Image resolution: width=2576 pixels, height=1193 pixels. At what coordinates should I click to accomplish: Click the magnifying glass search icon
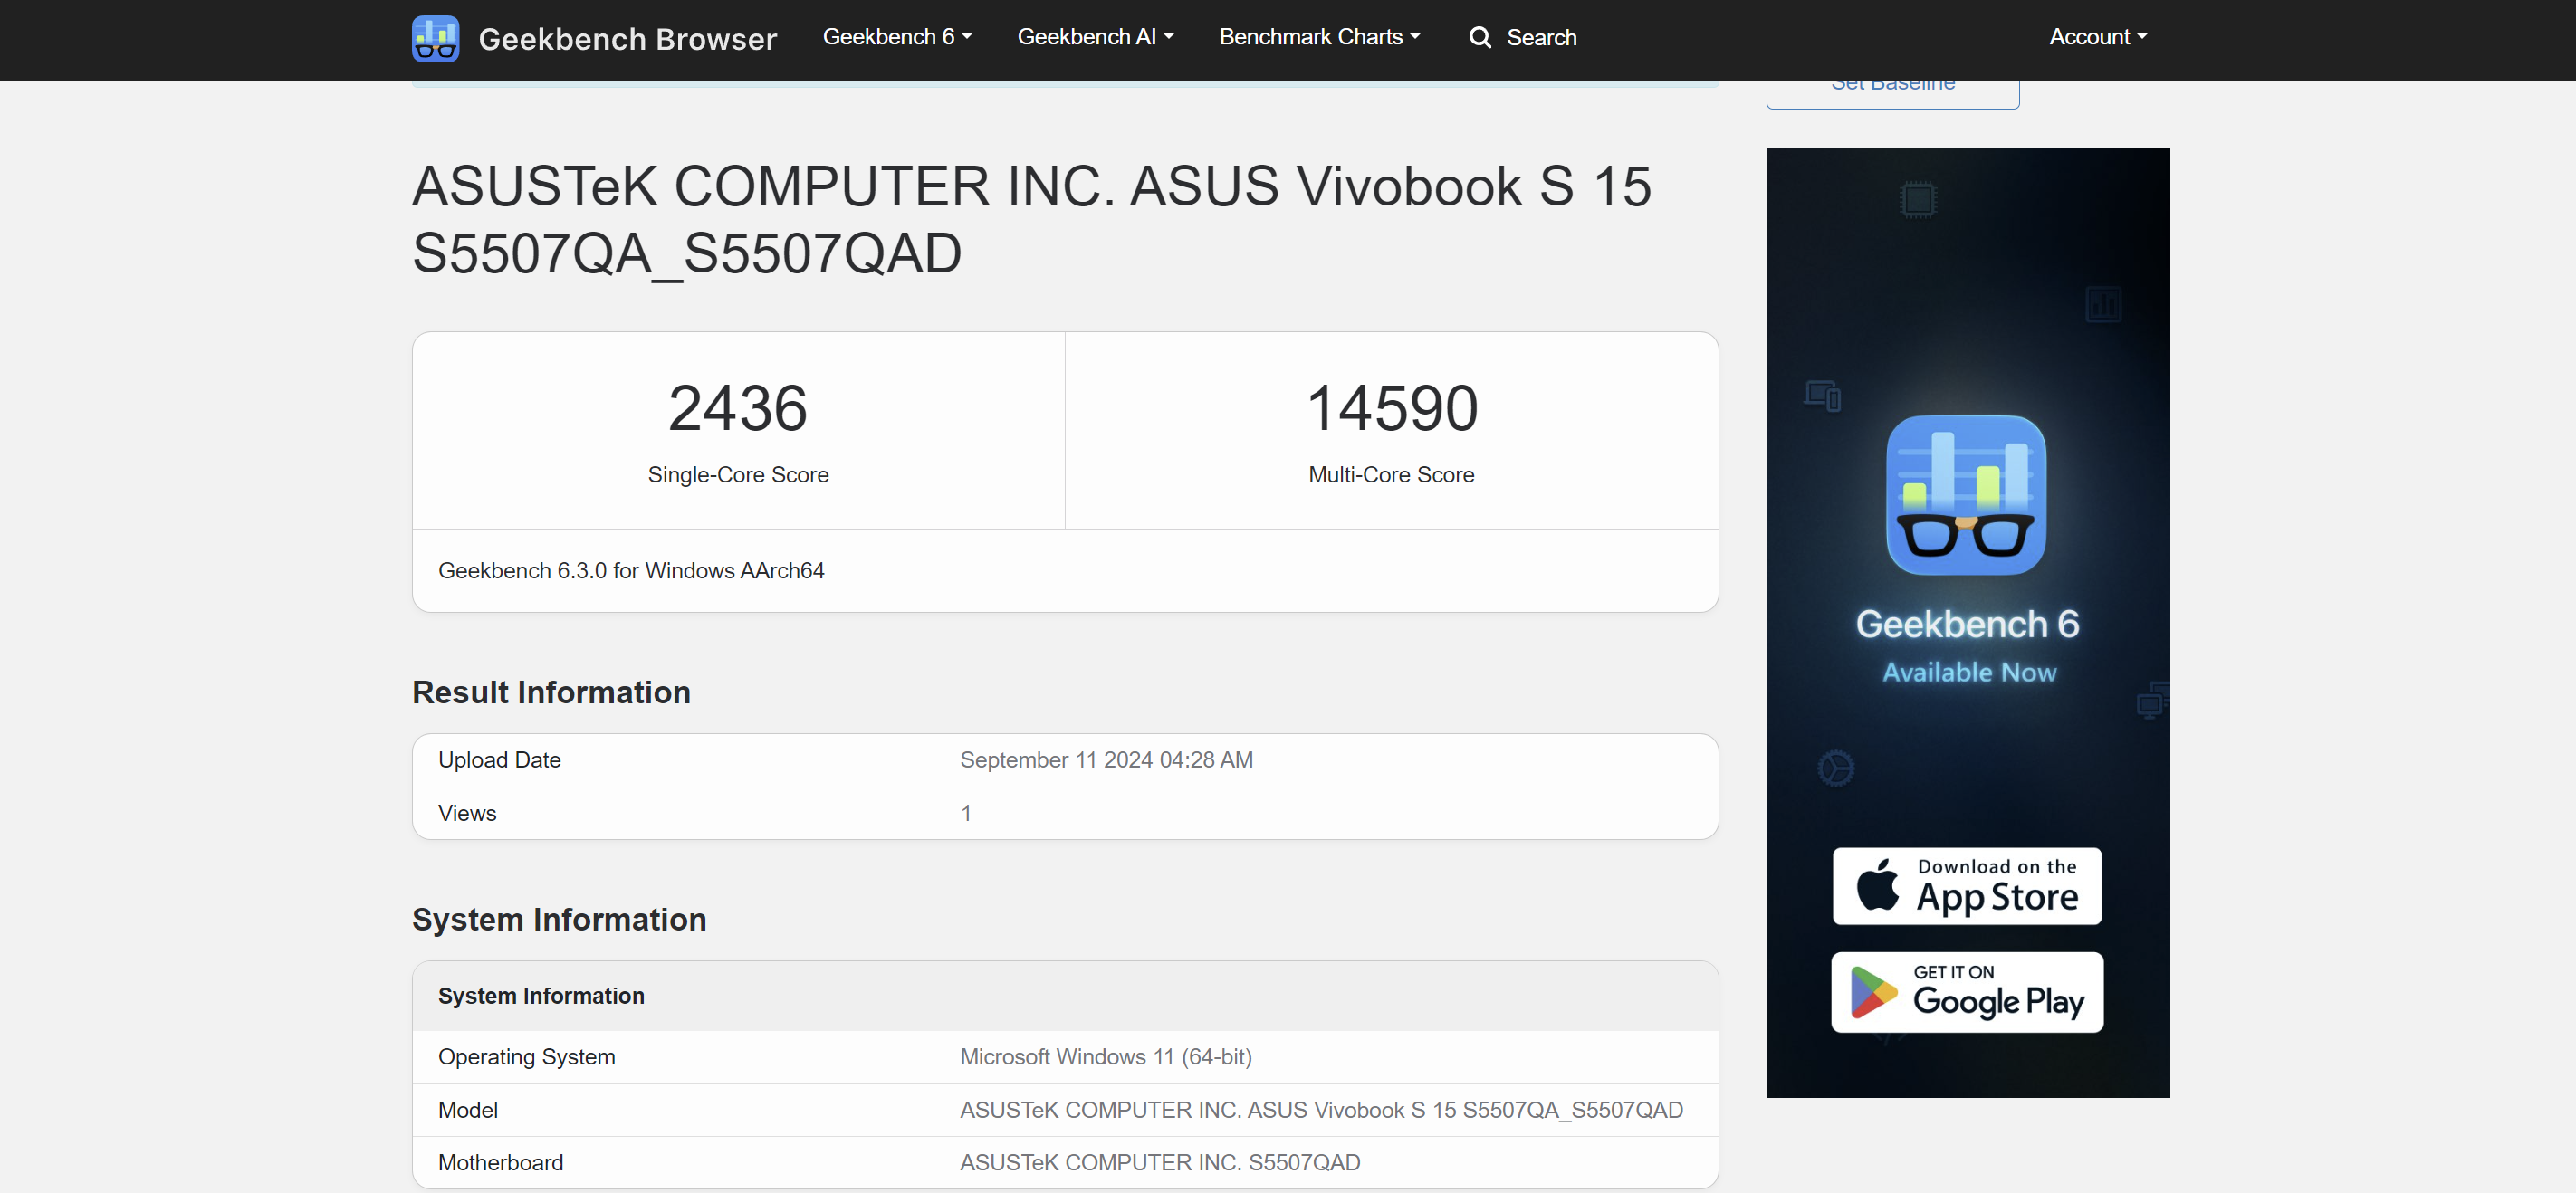(x=1479, y=38)
